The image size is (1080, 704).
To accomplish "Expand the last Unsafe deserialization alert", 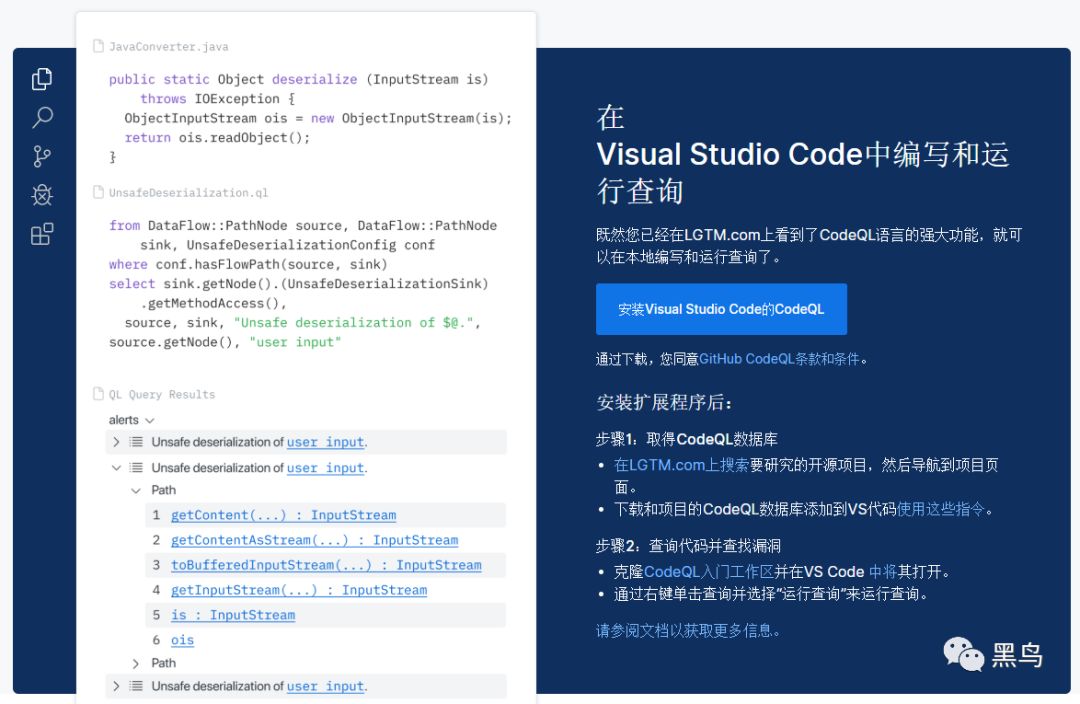I will point(116,686).
